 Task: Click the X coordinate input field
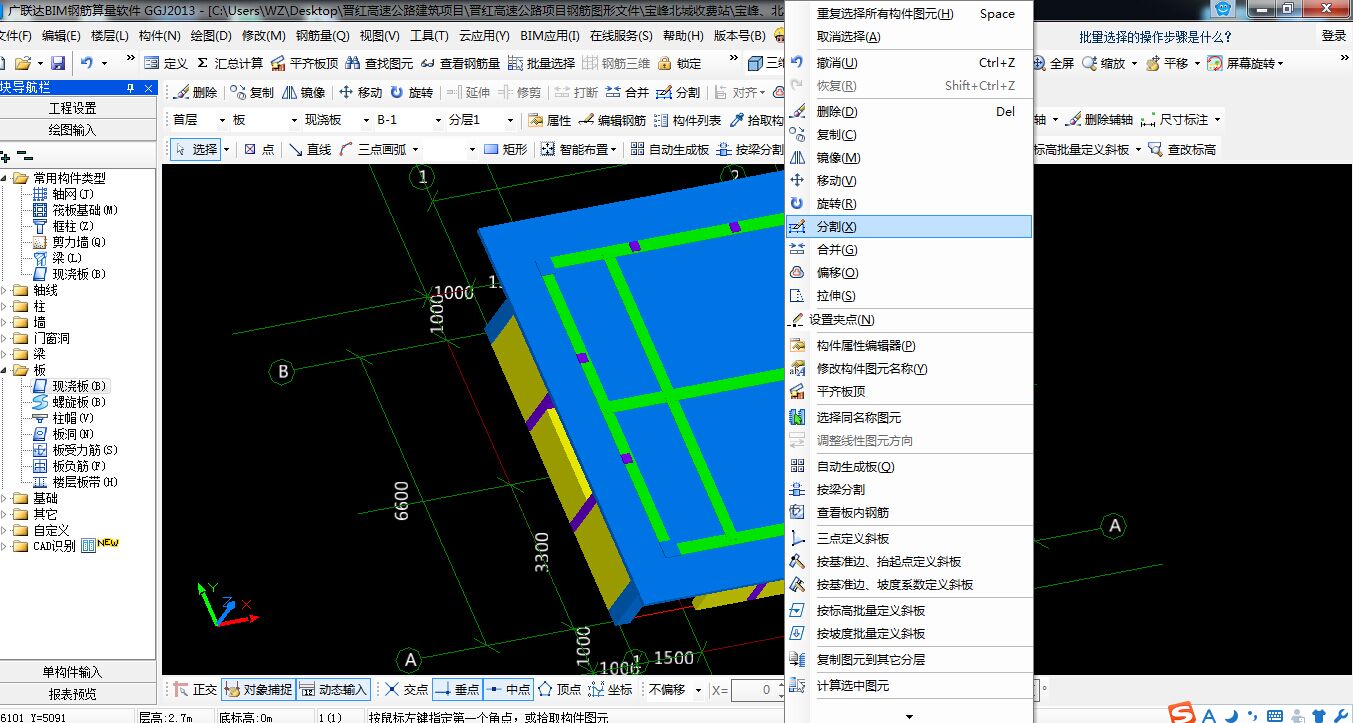757,689
